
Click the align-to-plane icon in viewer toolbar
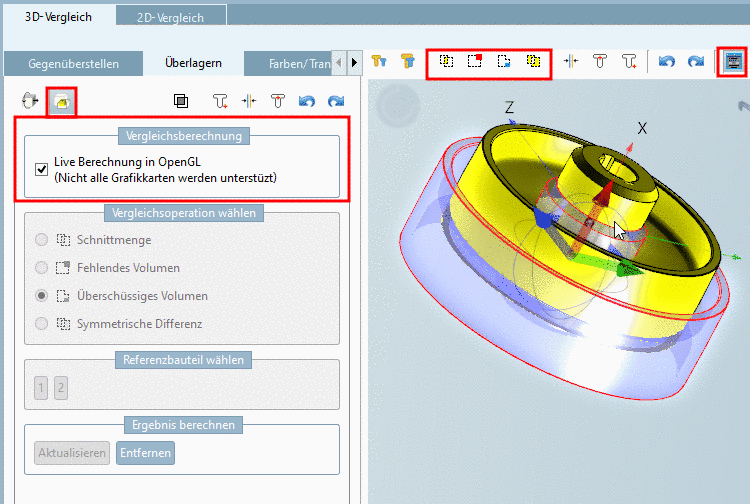tap(571, 61)
